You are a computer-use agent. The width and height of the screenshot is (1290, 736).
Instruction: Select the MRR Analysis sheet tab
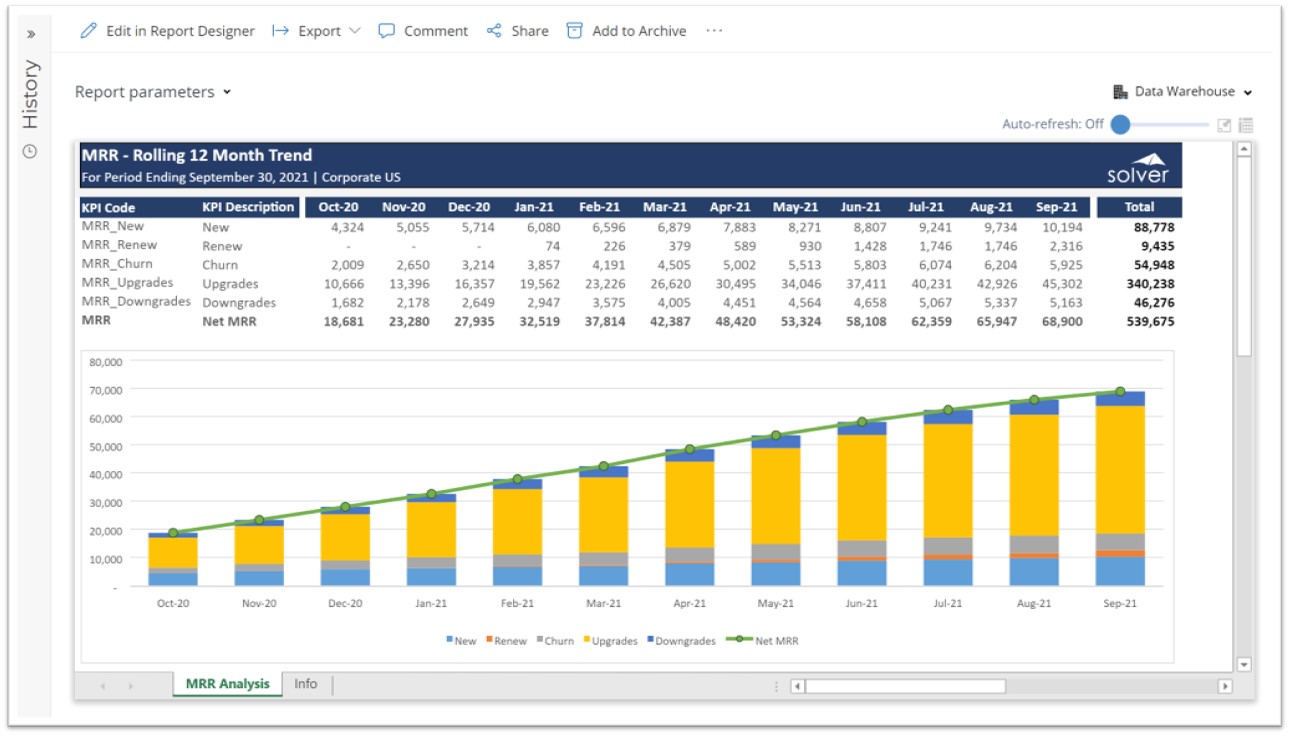click(227, 684)
